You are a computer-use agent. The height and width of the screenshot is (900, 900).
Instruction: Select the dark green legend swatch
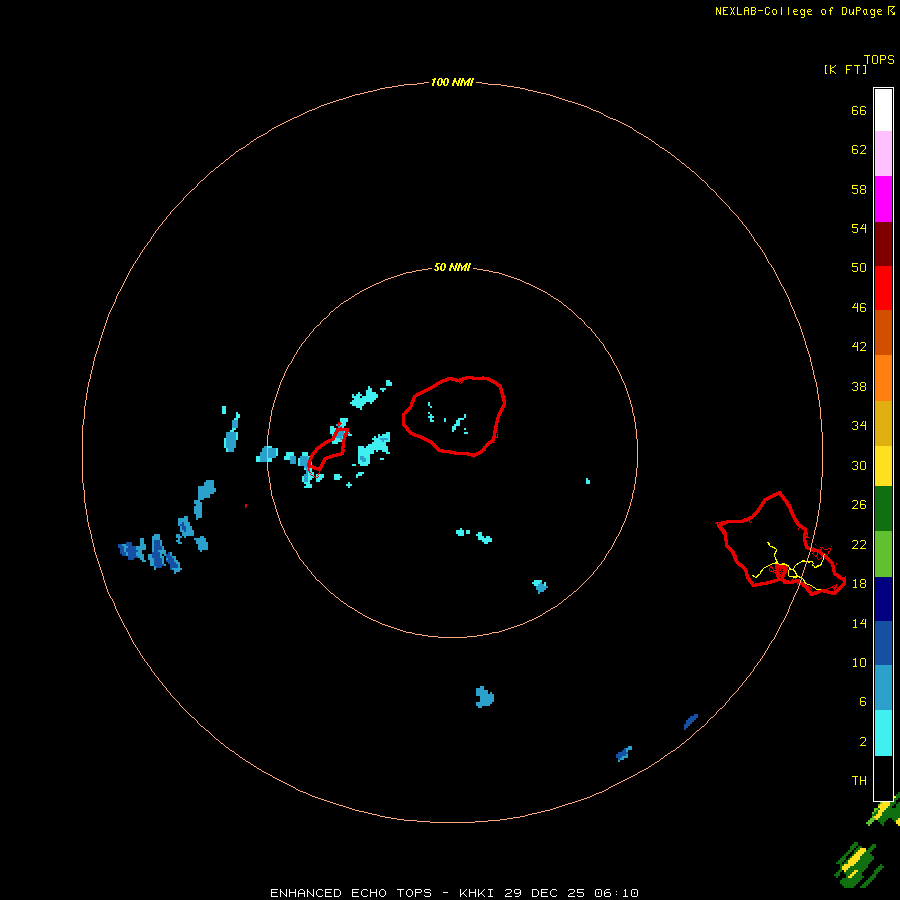pyautogui.click(x=883, y=509)
